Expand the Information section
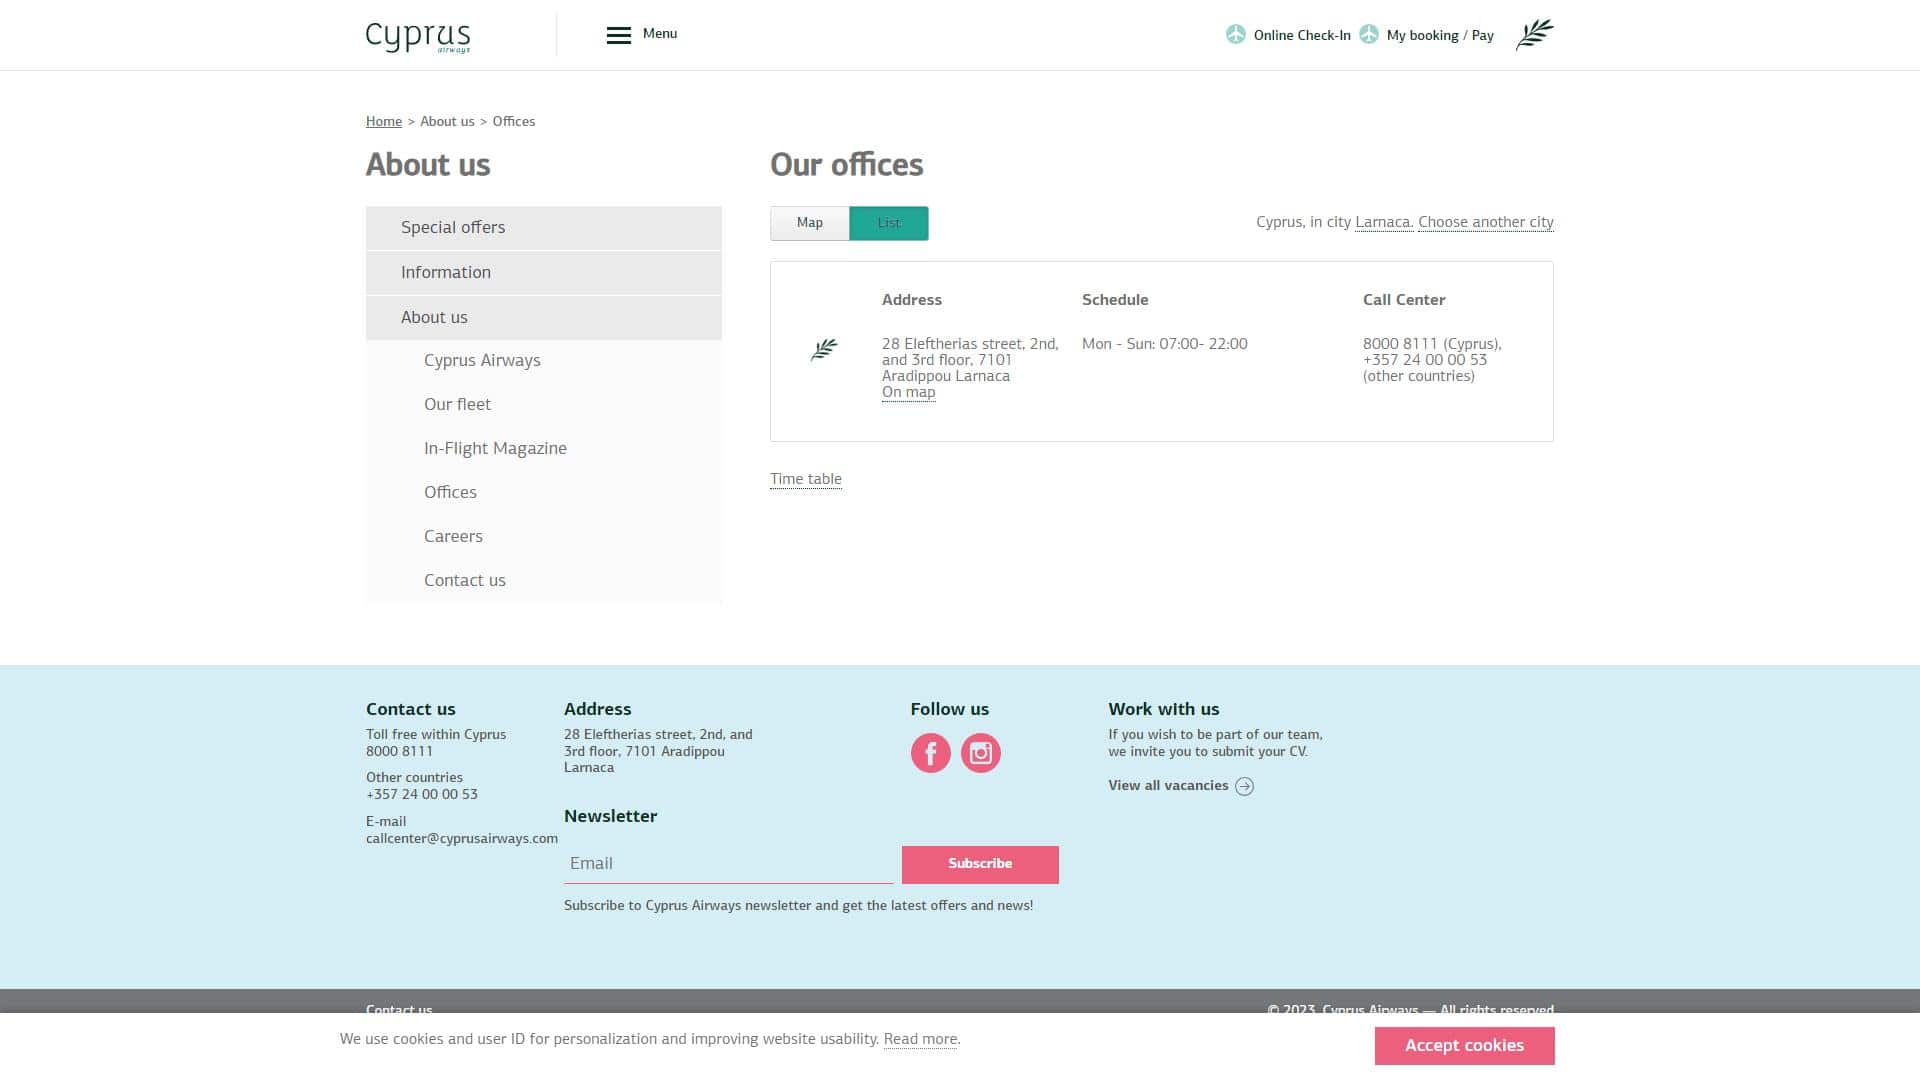1920x1080 pixels. click(x=543, y=272)
